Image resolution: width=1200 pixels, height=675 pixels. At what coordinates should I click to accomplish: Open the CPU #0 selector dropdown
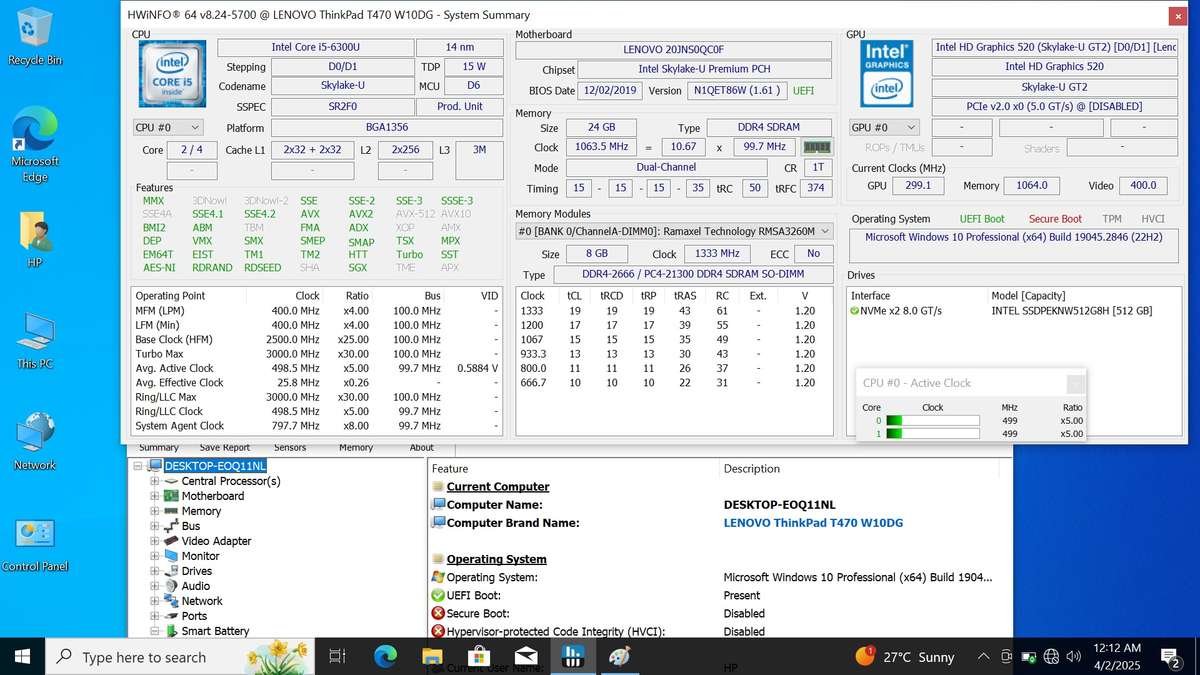pyautogui.click(x=168, y=128)
